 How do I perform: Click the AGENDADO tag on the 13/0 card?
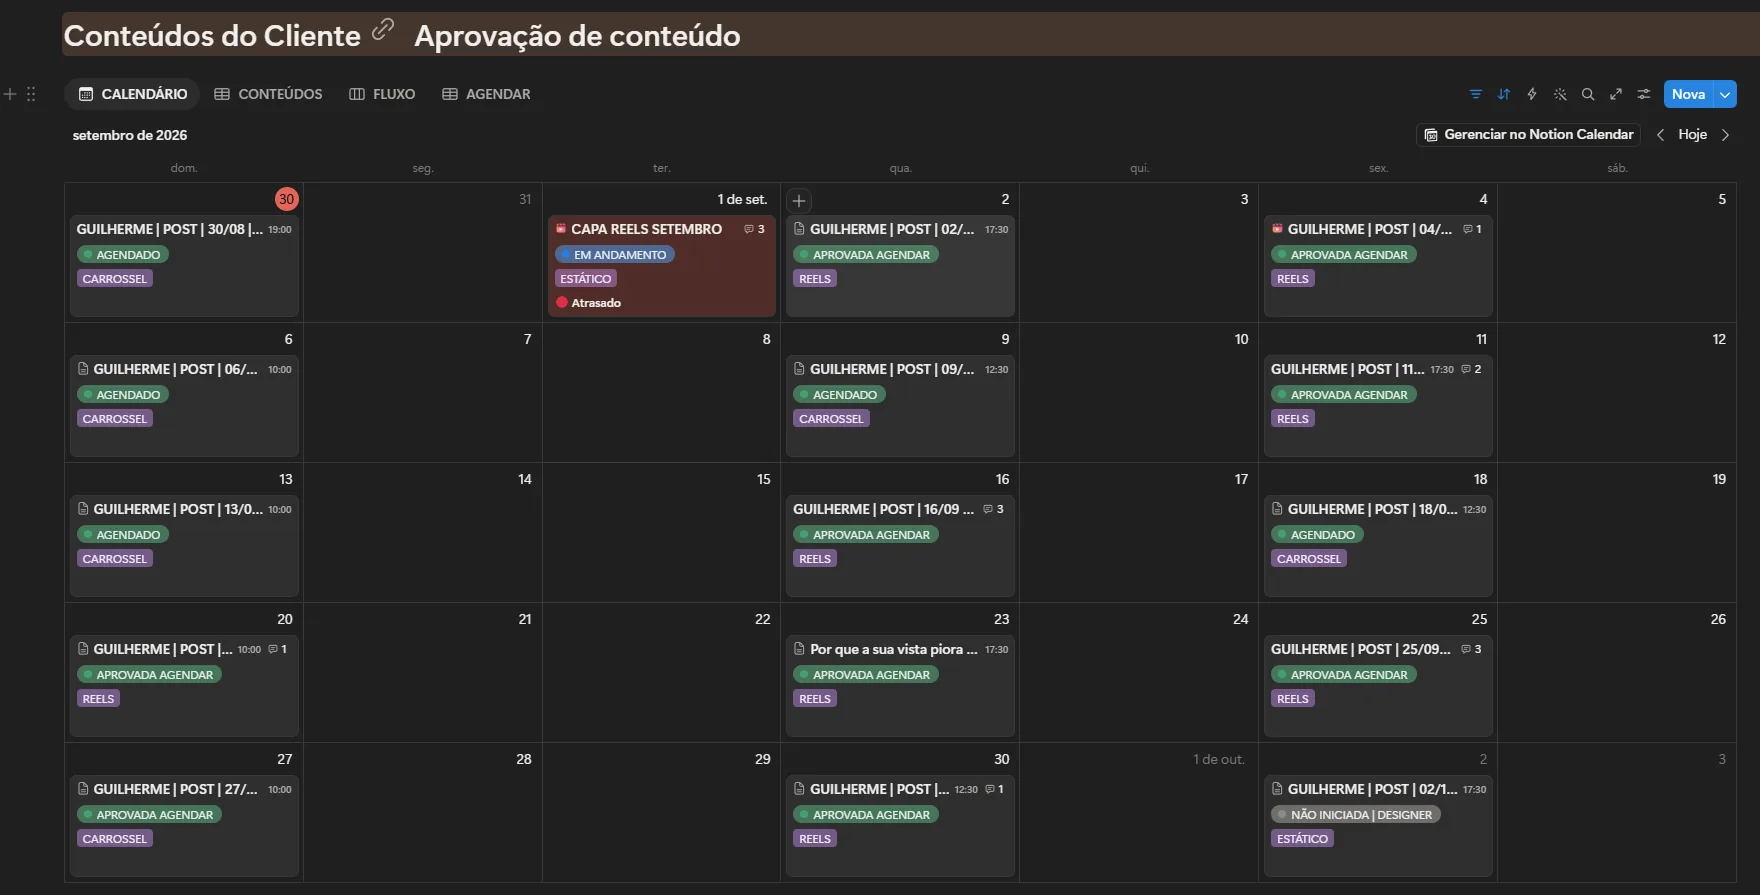[123, 535]
